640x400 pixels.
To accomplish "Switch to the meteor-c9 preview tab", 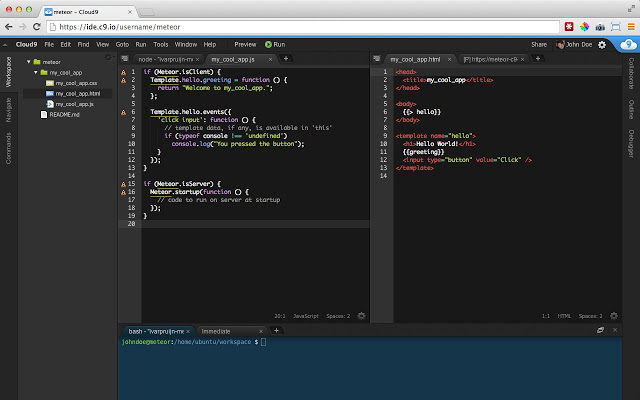I will coord(491,60).
